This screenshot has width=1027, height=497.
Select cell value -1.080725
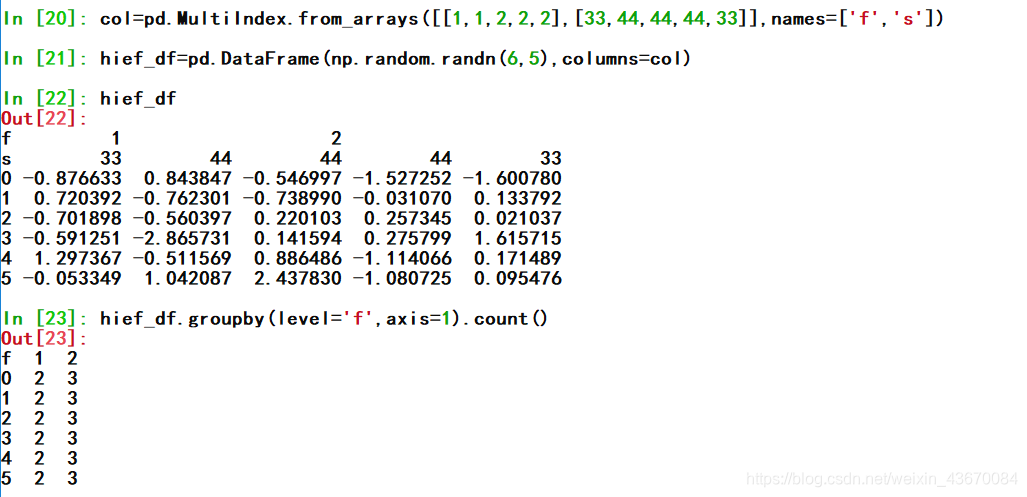coord(402,279)
